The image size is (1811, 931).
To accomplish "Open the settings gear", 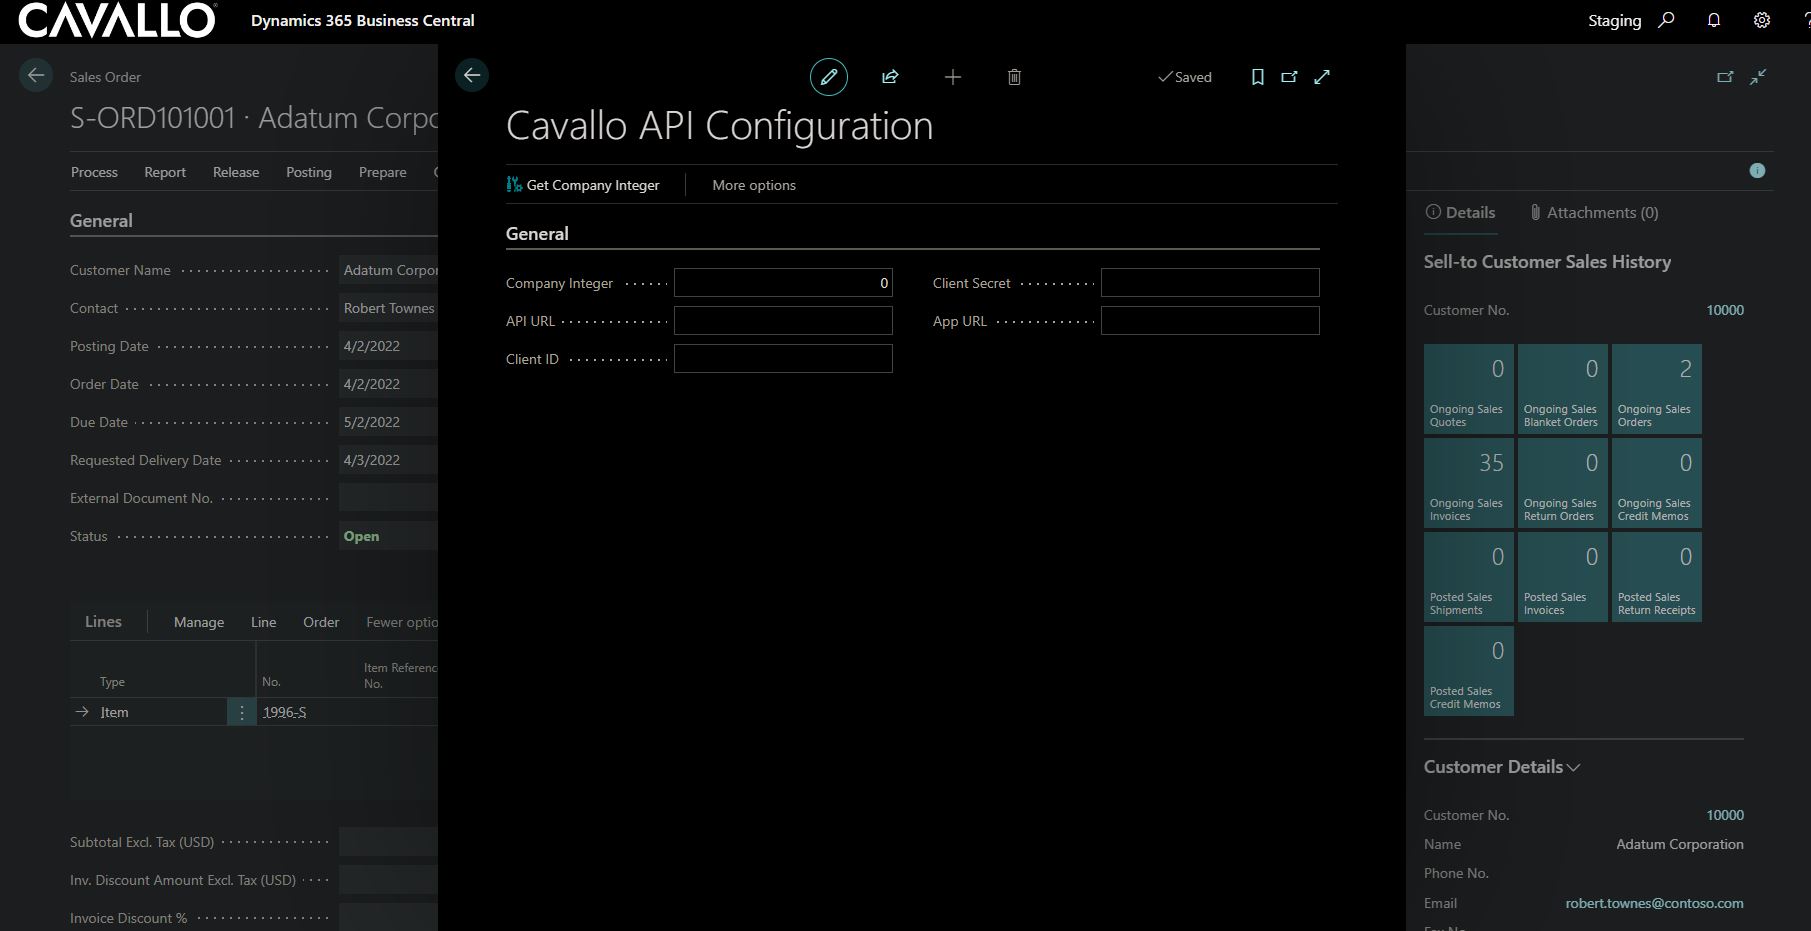I will point(1762,20).
